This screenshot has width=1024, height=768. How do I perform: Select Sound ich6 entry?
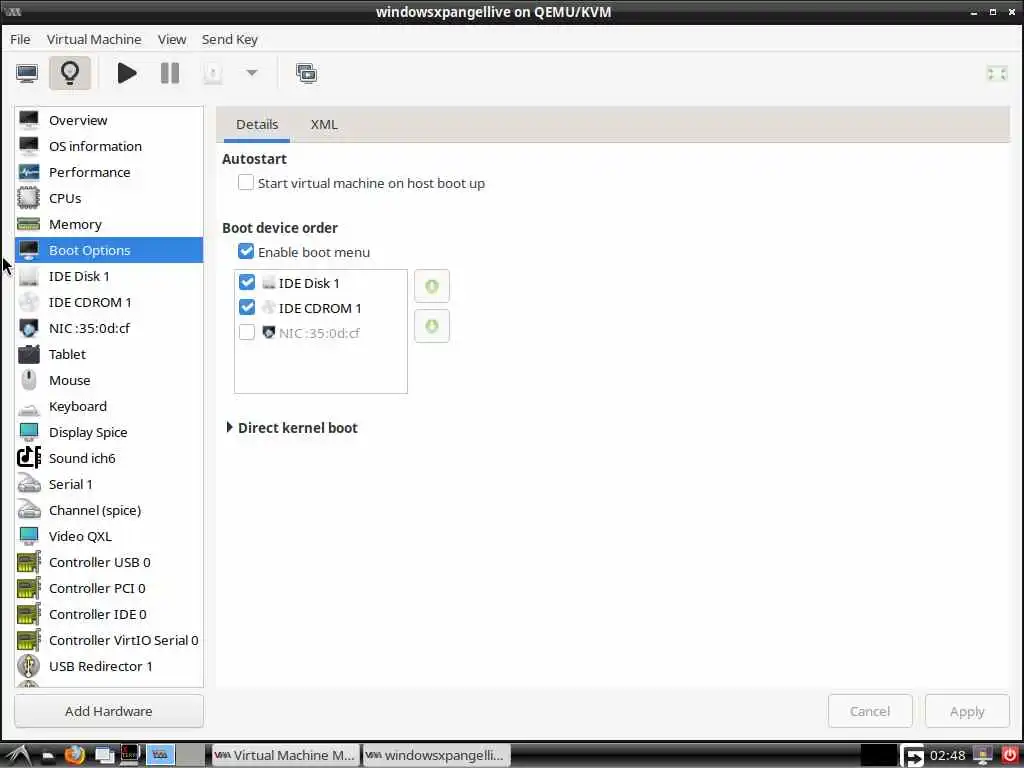(x=109, y=458)
